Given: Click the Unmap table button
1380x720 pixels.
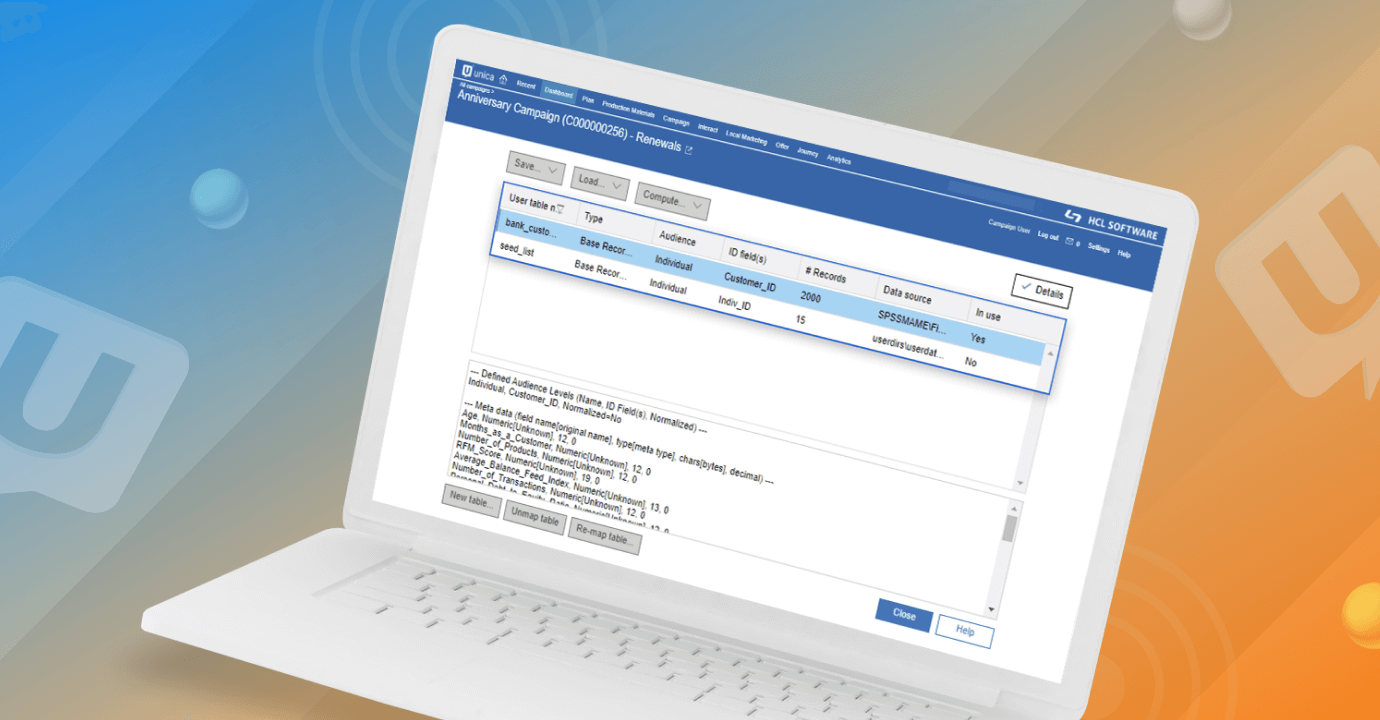Looking at the screenshot, I should 534,520.
